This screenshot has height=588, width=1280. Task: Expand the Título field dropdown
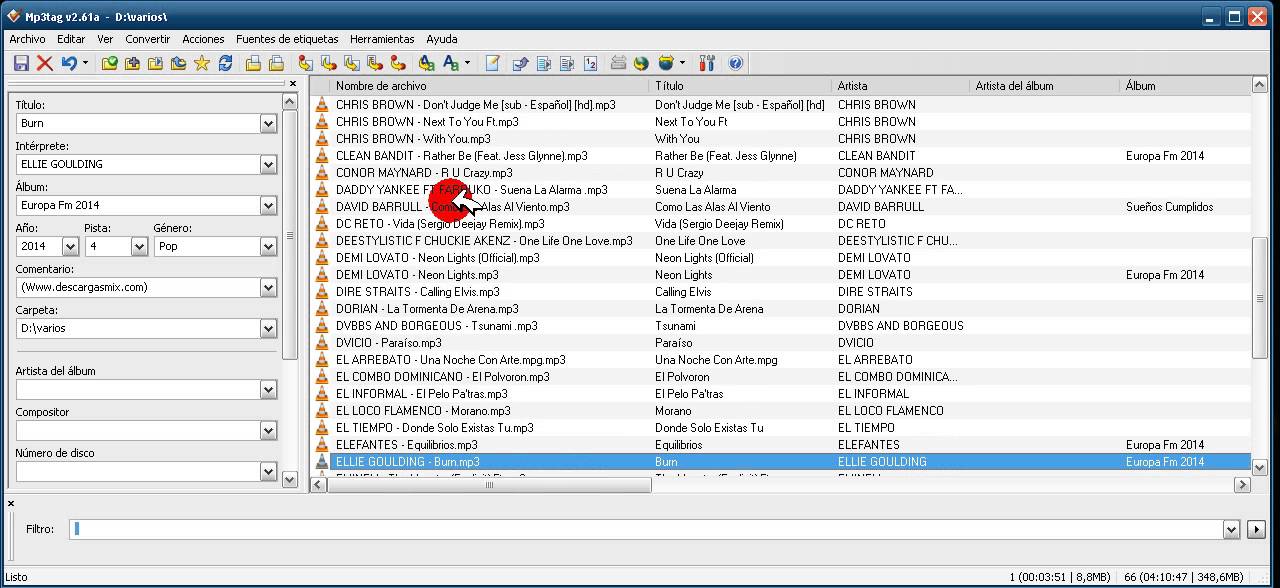click(268, 123)
